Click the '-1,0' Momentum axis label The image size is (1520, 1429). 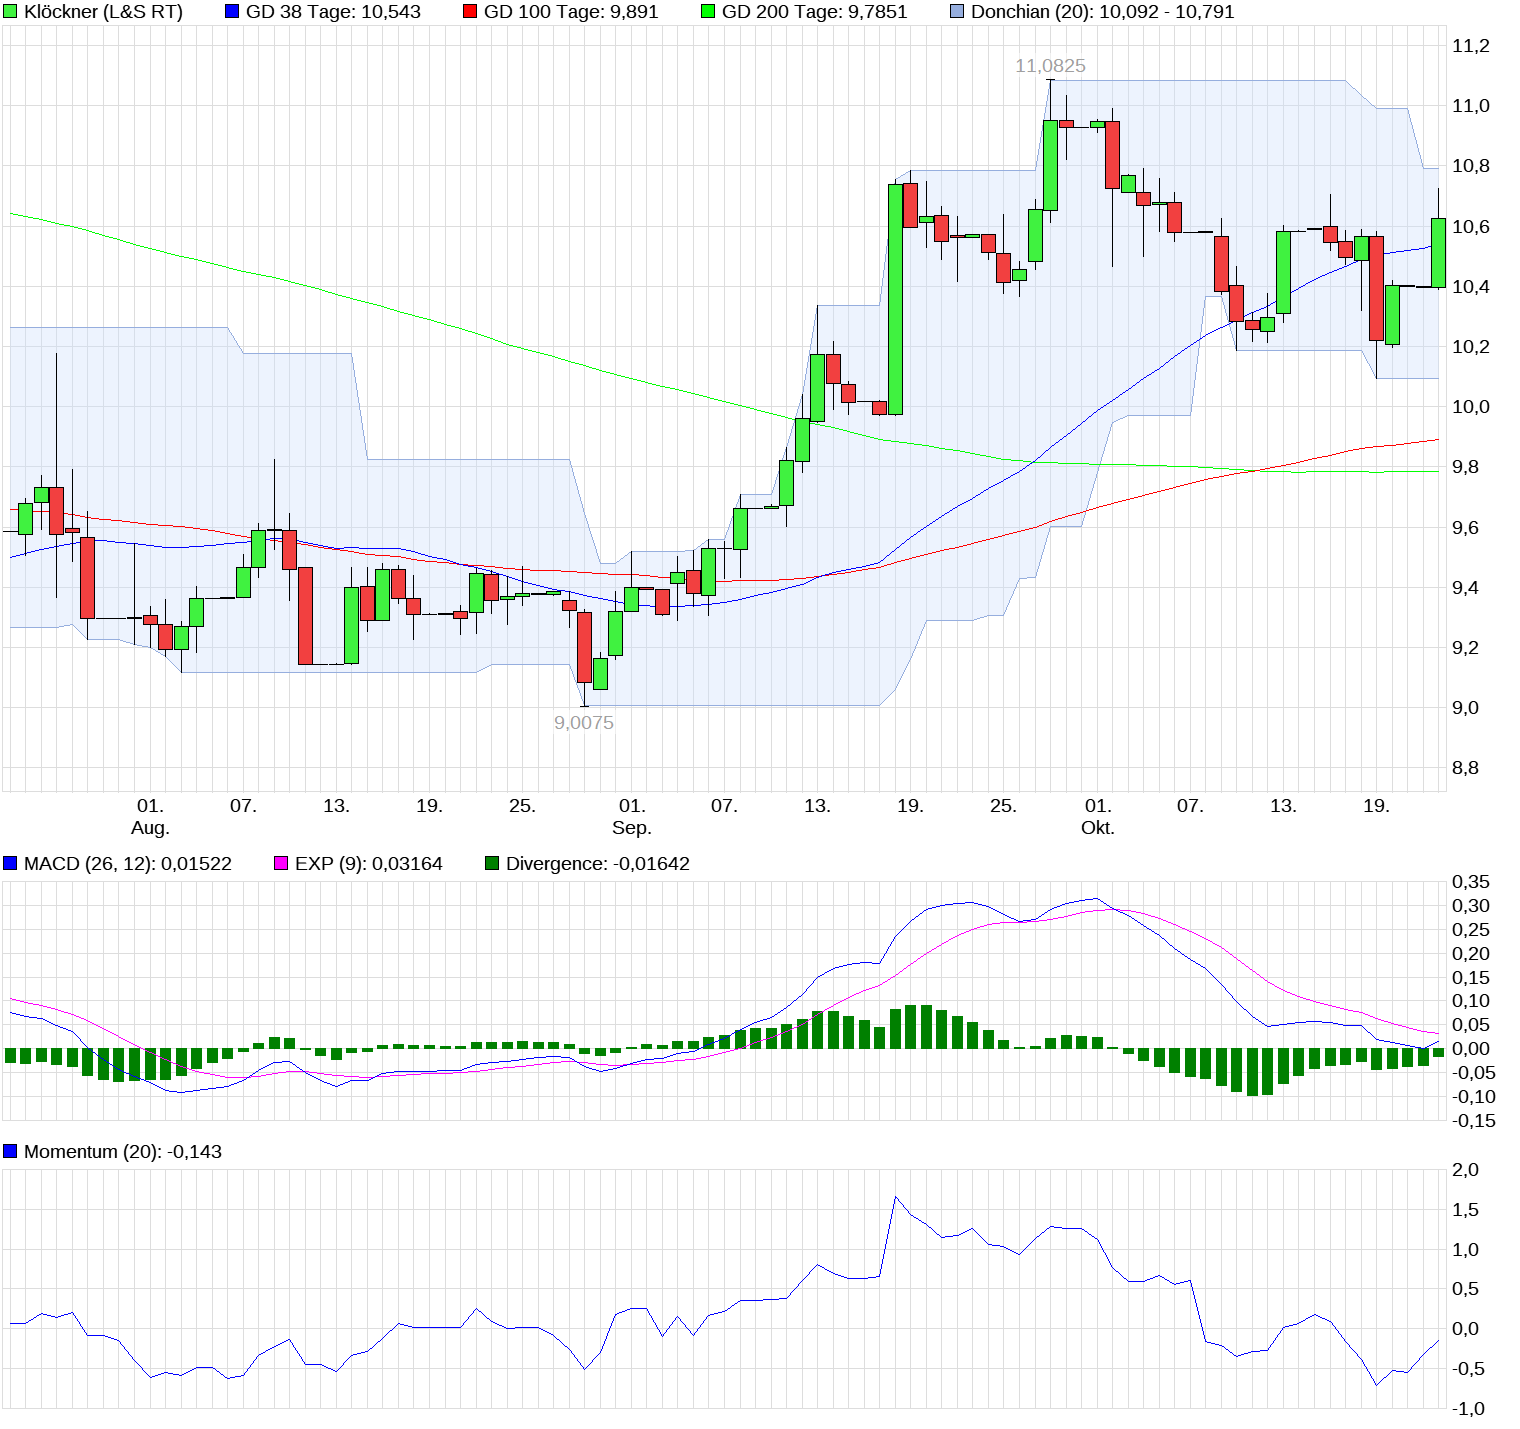click(1468, 1409)
